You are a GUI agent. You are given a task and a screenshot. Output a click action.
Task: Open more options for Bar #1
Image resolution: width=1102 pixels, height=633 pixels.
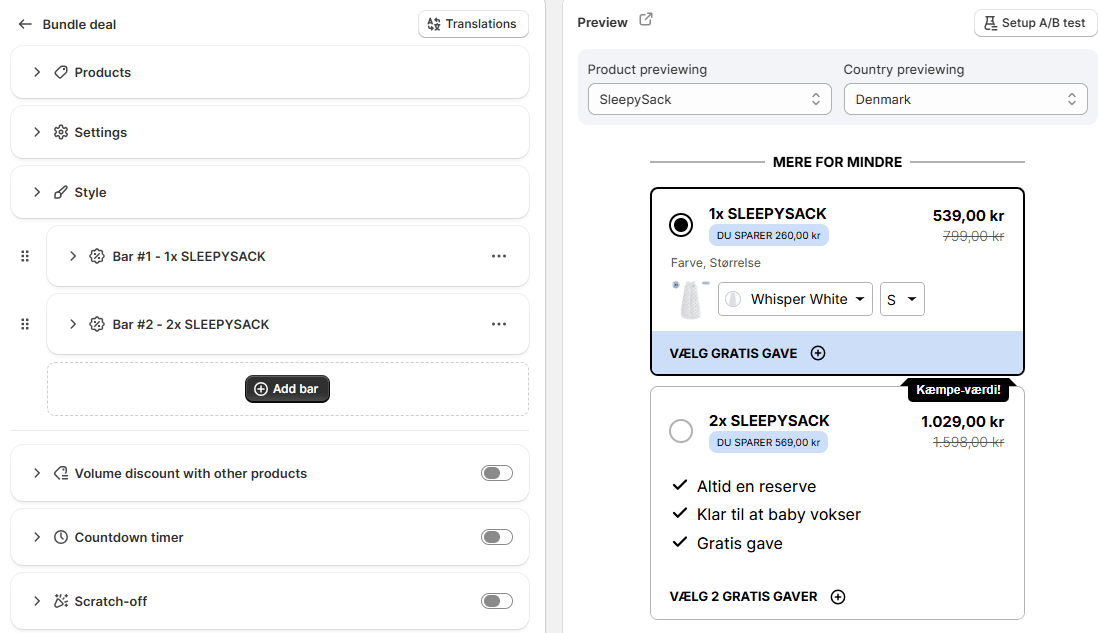point(499,256)
